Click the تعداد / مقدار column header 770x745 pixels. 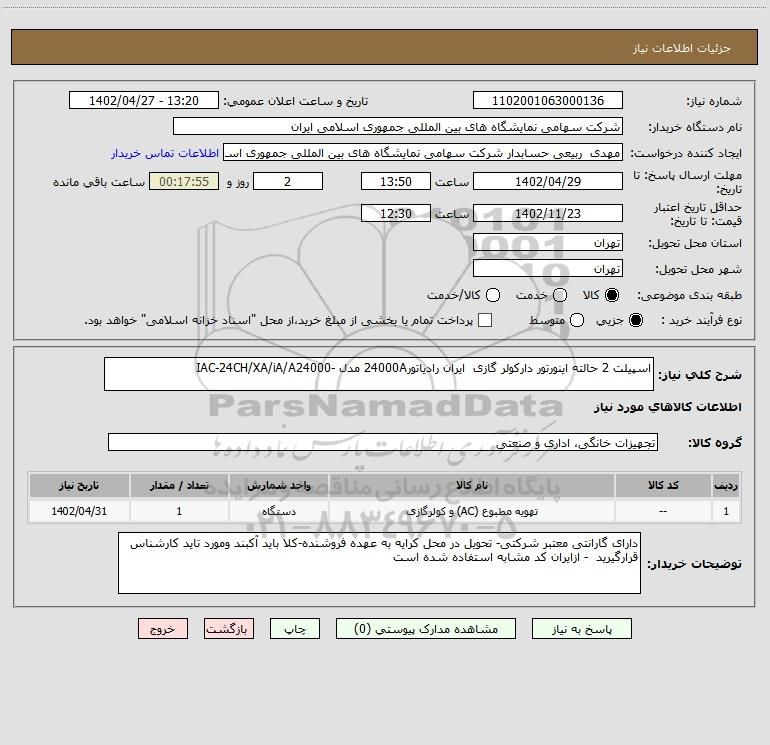point(179,485)
